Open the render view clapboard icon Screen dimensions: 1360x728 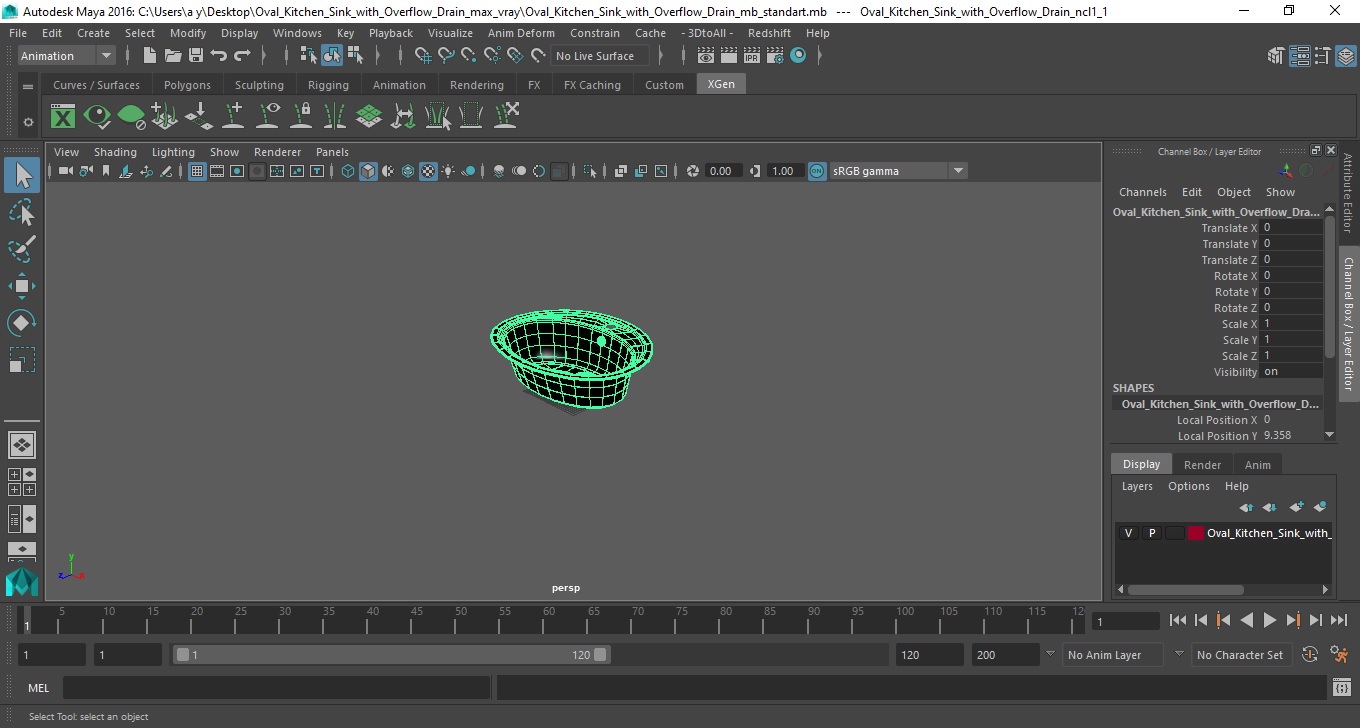(706, 56)
